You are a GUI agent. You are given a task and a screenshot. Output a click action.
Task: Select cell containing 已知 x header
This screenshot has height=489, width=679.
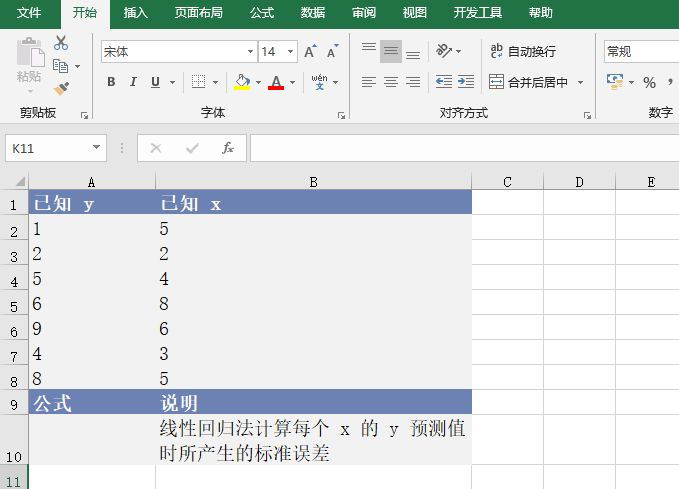[x=313, y=203]
